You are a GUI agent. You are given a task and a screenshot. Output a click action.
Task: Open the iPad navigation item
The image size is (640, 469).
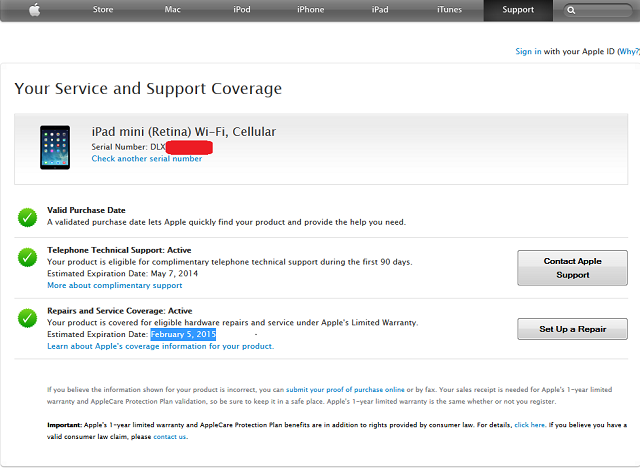[x=380, y=9]
